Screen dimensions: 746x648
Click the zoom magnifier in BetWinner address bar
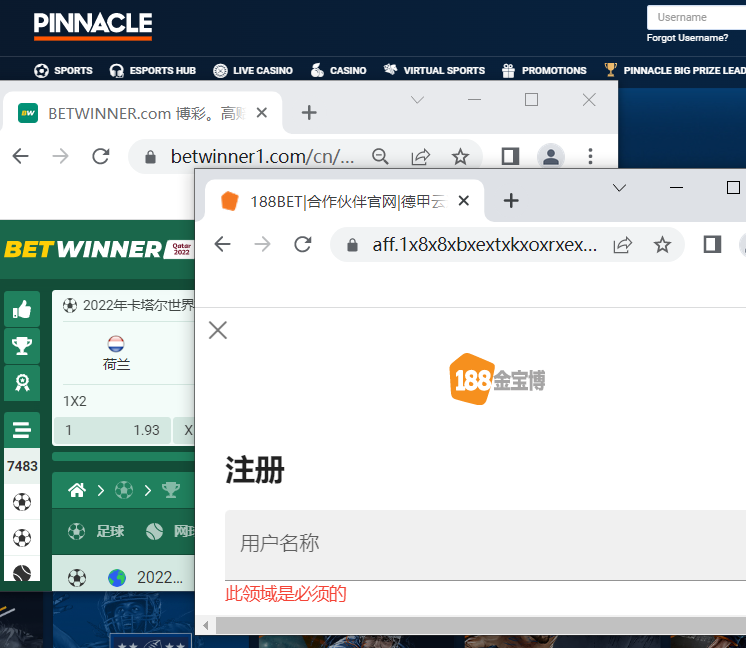pos(381,156)
